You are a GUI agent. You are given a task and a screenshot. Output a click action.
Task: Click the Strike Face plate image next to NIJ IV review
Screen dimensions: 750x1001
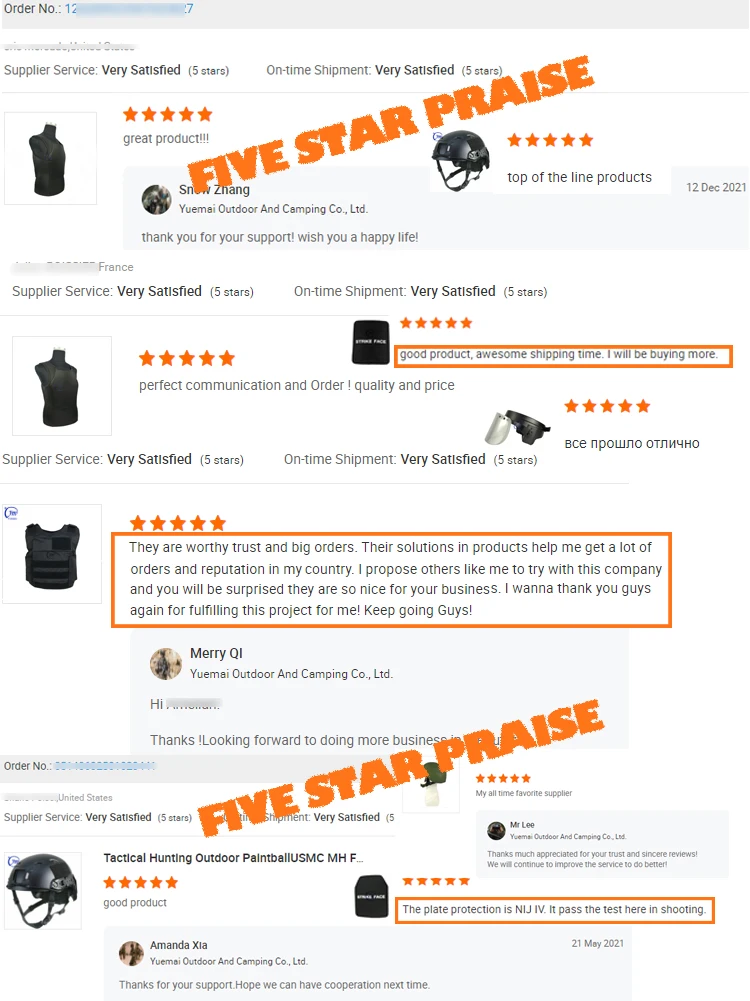click(371, 896)
